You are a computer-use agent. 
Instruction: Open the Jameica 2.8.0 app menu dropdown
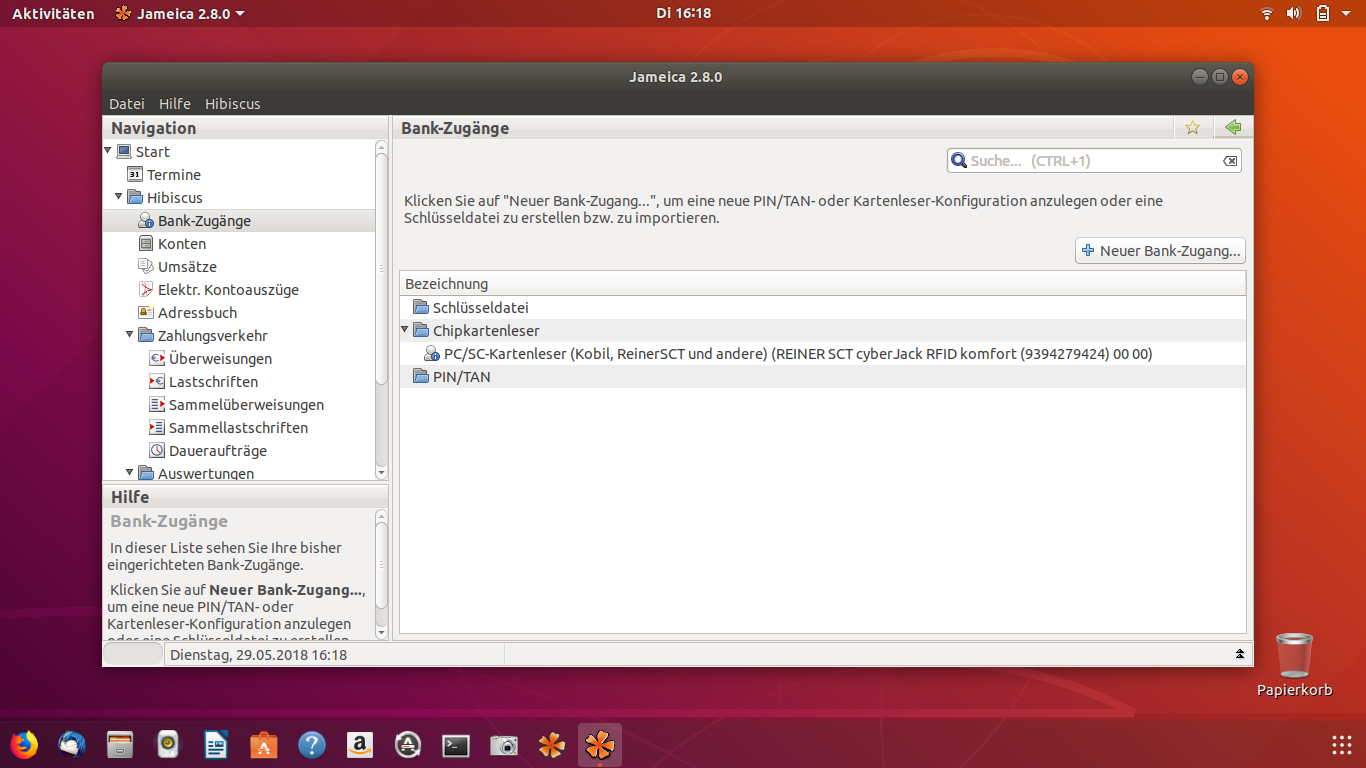click(180, 13)
